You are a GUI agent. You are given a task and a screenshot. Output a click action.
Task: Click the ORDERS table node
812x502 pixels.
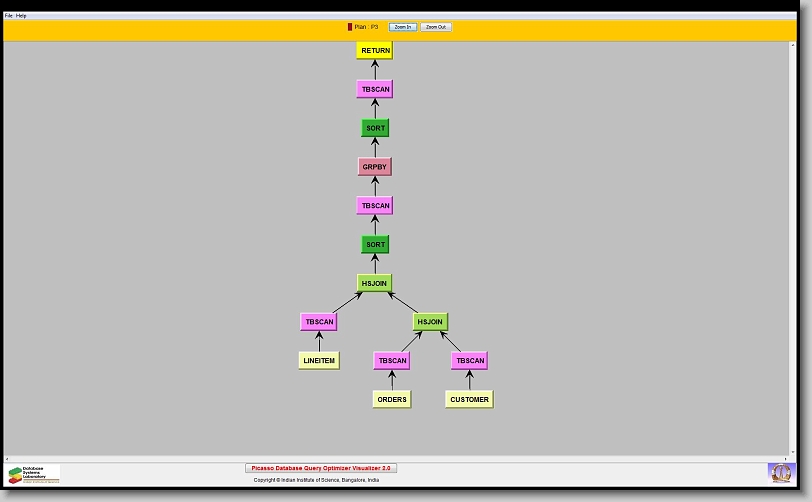[x=392, y=399]
